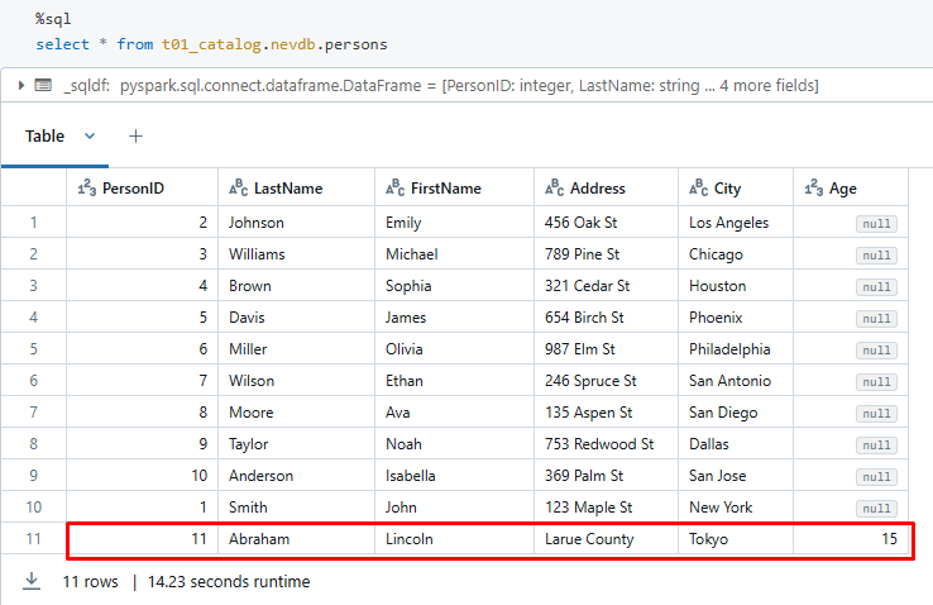This screenshot has width=933, height=605.
Task: Click the Address string type icon
Action: [x=554, y=188]
